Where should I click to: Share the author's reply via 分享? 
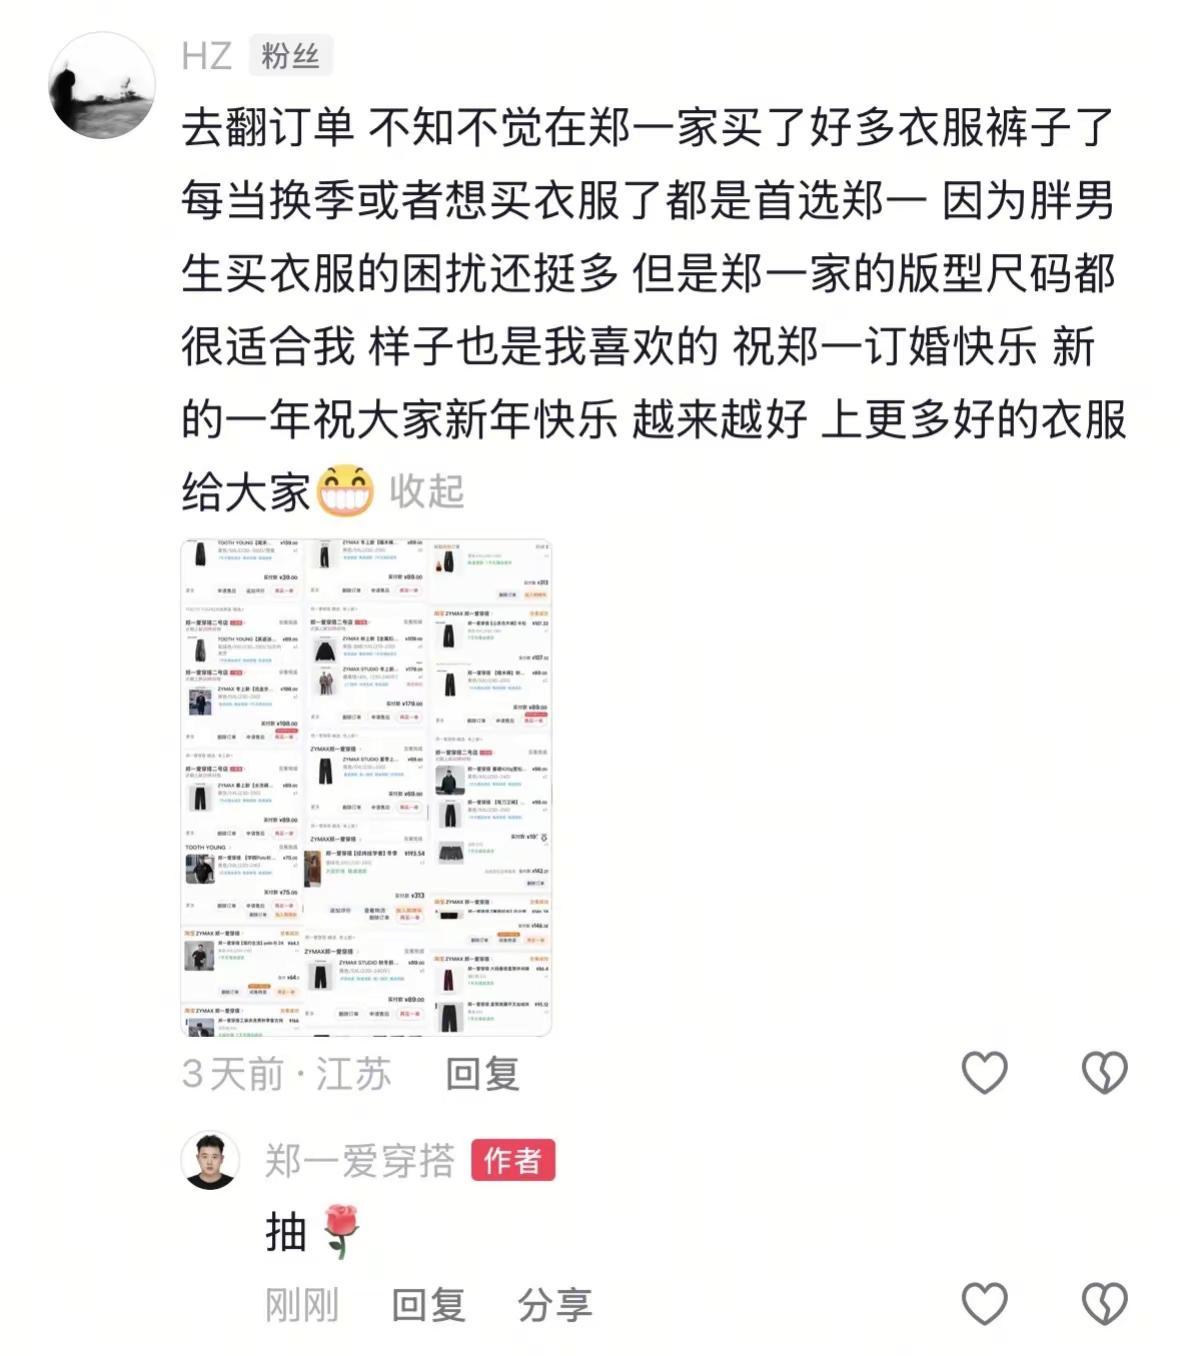(x=555, y=1304)
